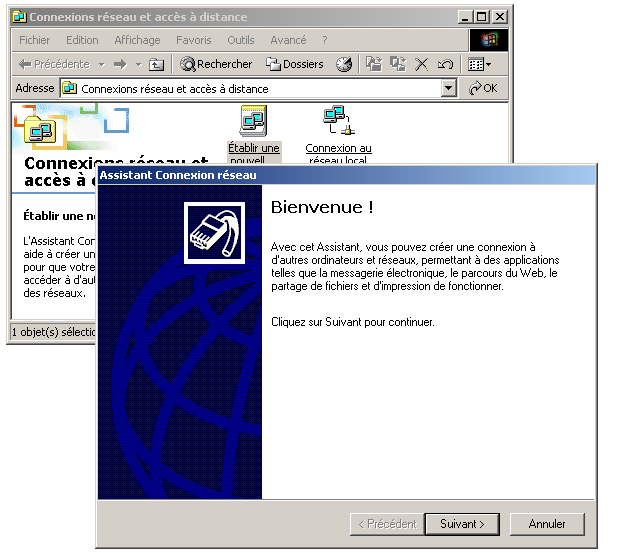Click the folder icon in address bar

pyautogui.click(x=70, y=88)
